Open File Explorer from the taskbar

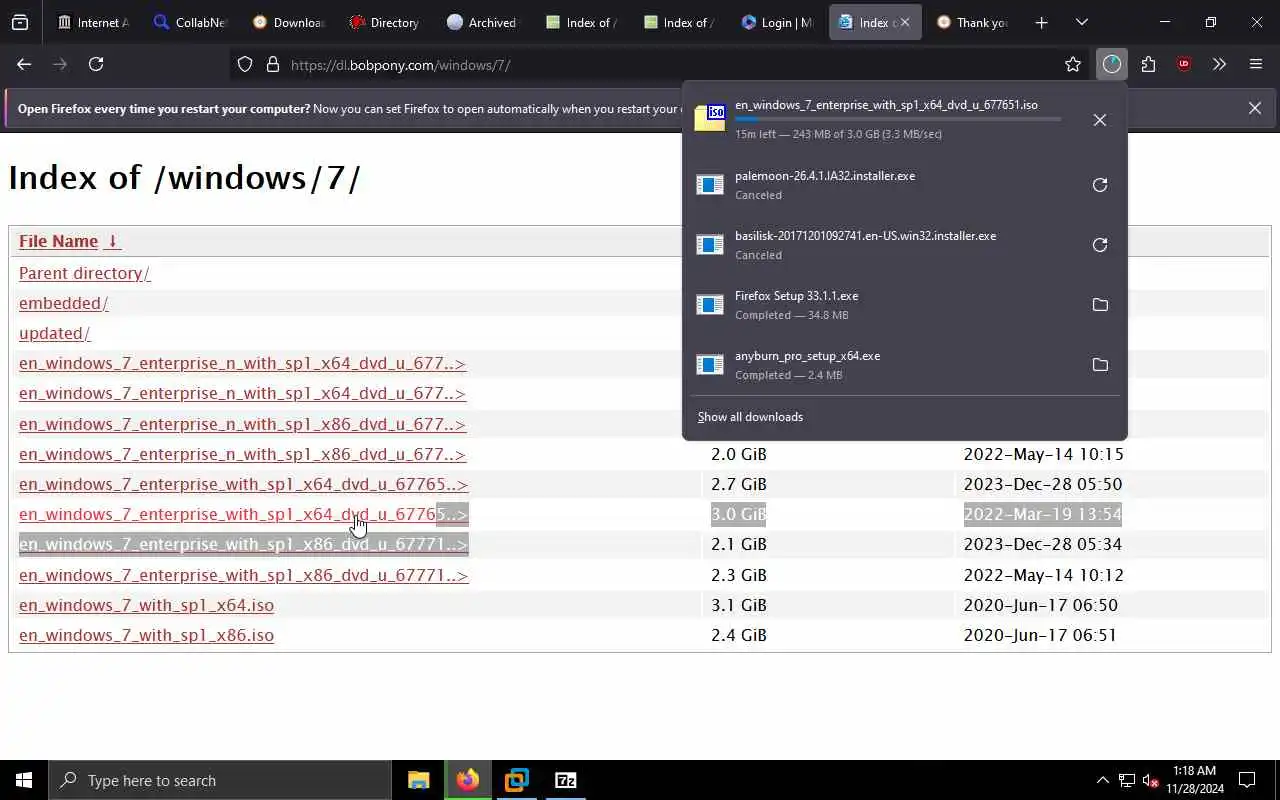[x=418, y=780]
